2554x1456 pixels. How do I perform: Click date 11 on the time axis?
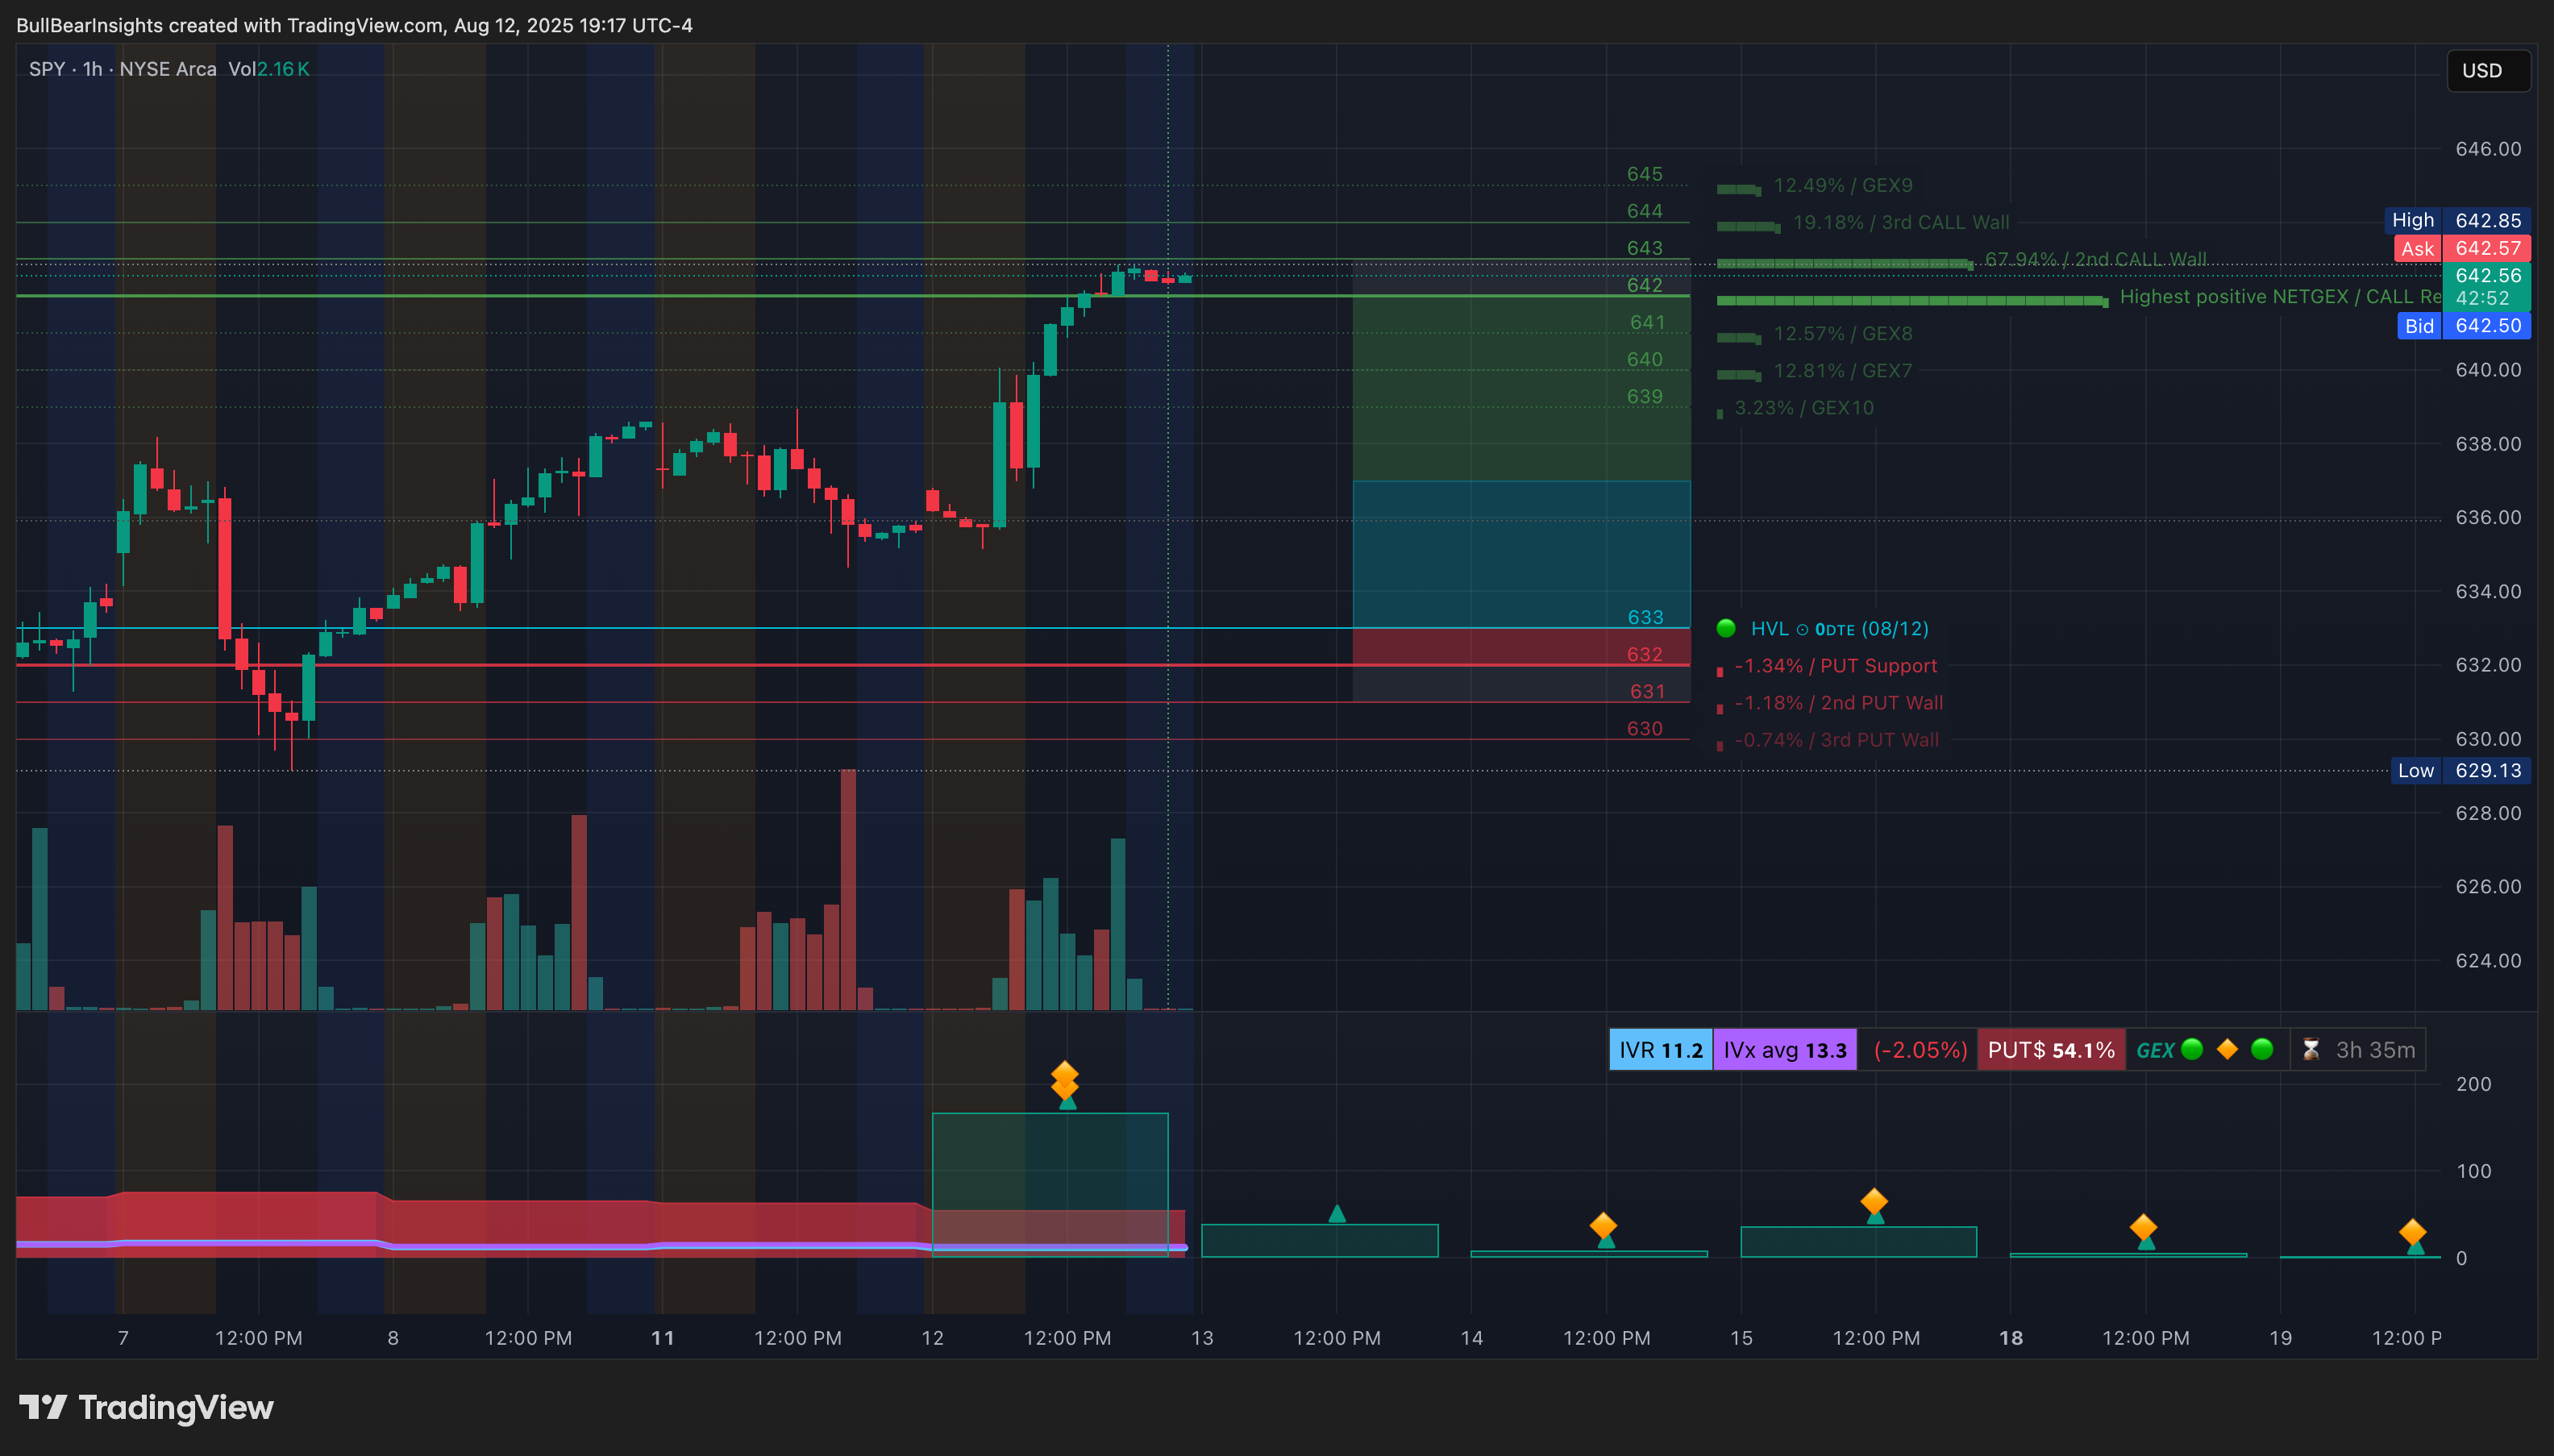(662, 1337)
